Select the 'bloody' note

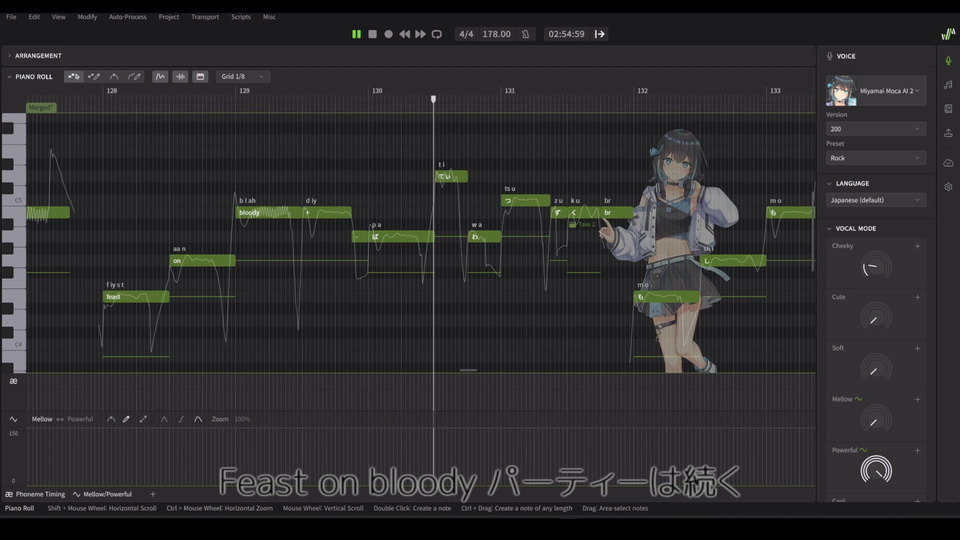pos(269,212)
